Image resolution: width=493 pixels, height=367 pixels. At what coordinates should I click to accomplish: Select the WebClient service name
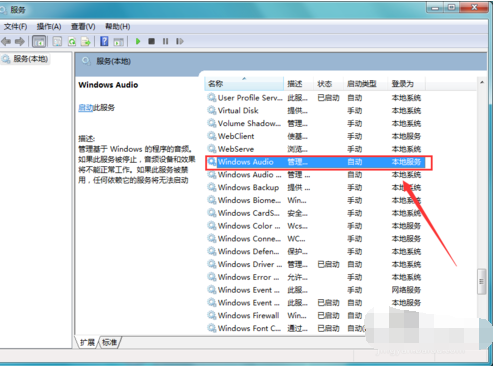(236, 136)
